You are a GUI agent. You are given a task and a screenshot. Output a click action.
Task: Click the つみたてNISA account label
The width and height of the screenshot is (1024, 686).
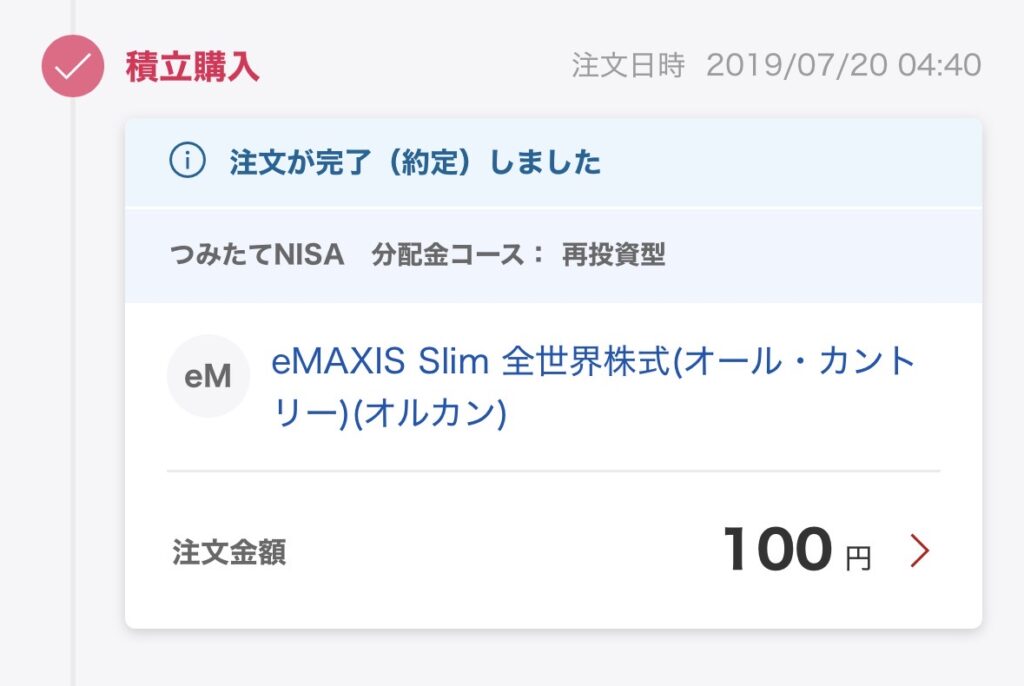[x=258, y=255]
